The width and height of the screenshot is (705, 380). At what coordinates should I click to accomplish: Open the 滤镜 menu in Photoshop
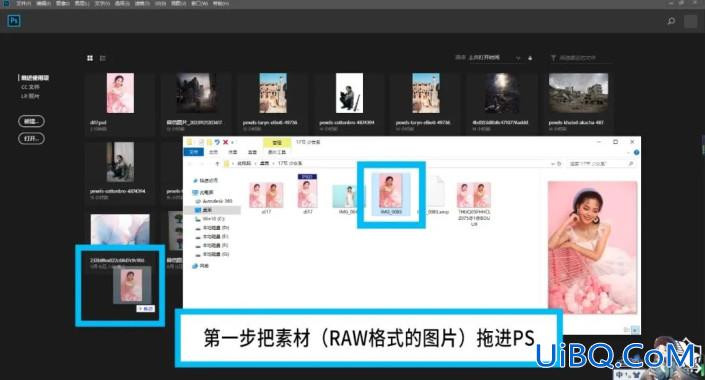[142, 4]
